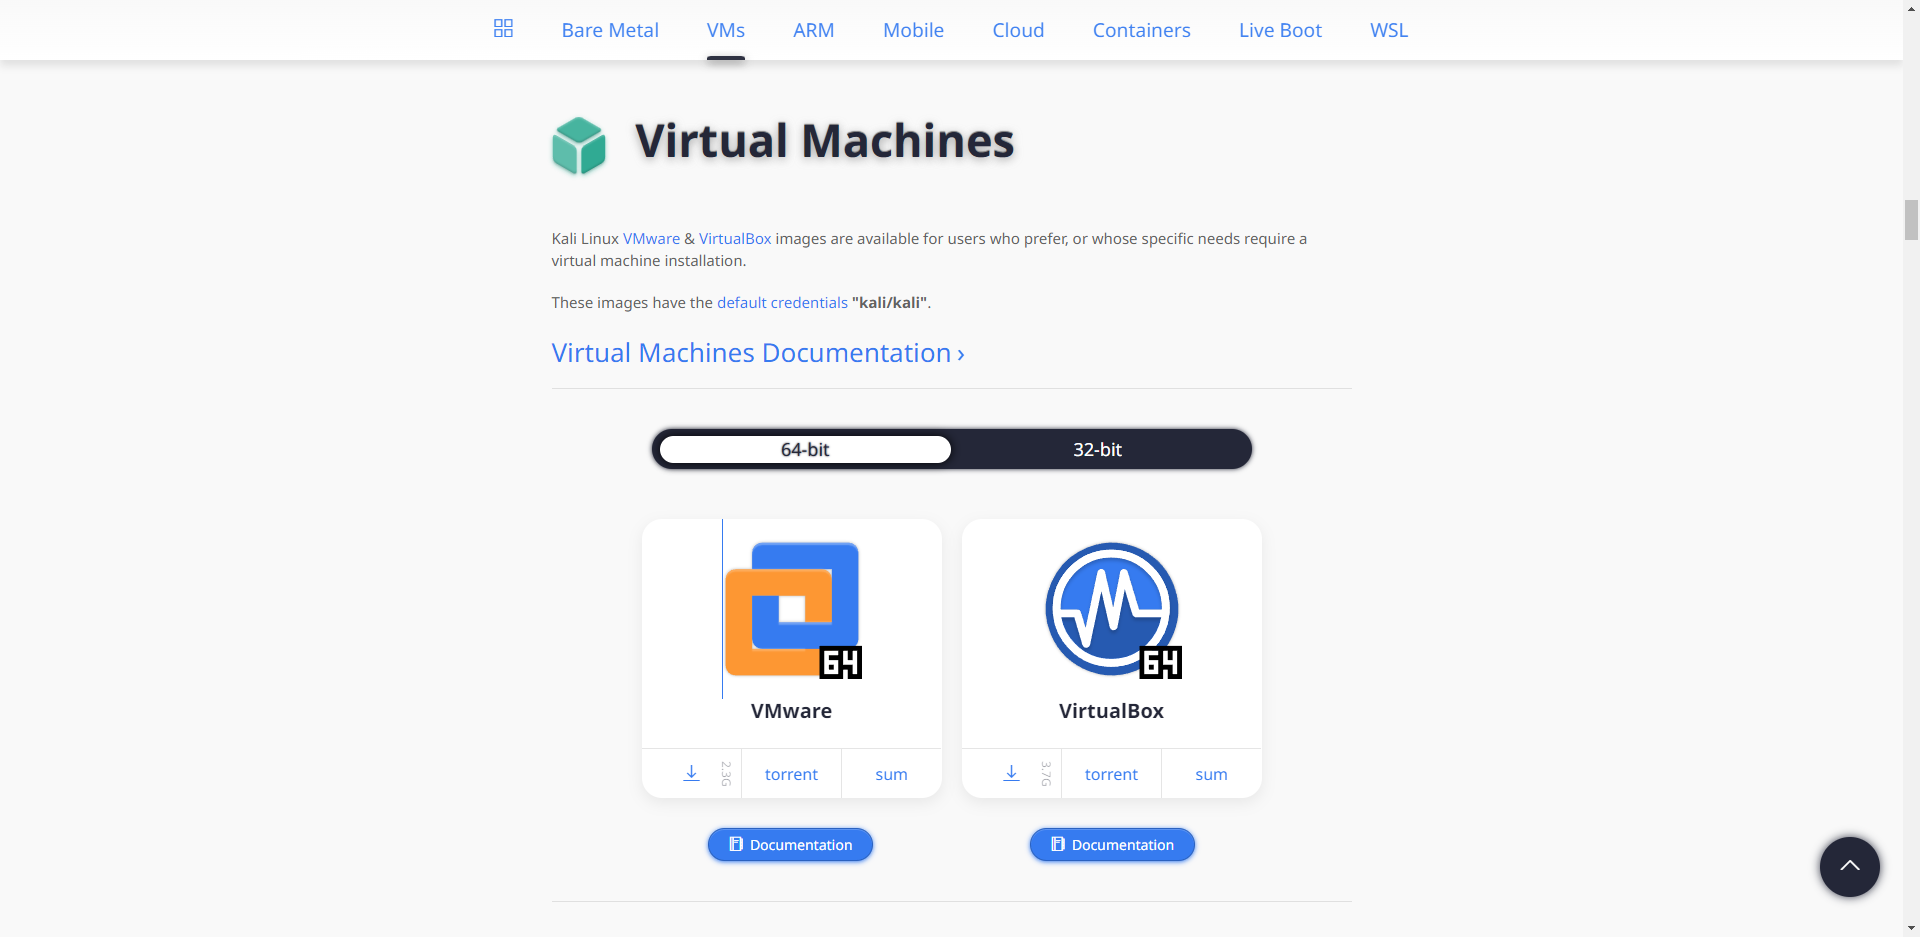Open the VirtualBox Documentation button
The height and width of the screenshot is (937, 1920).
1112,845
